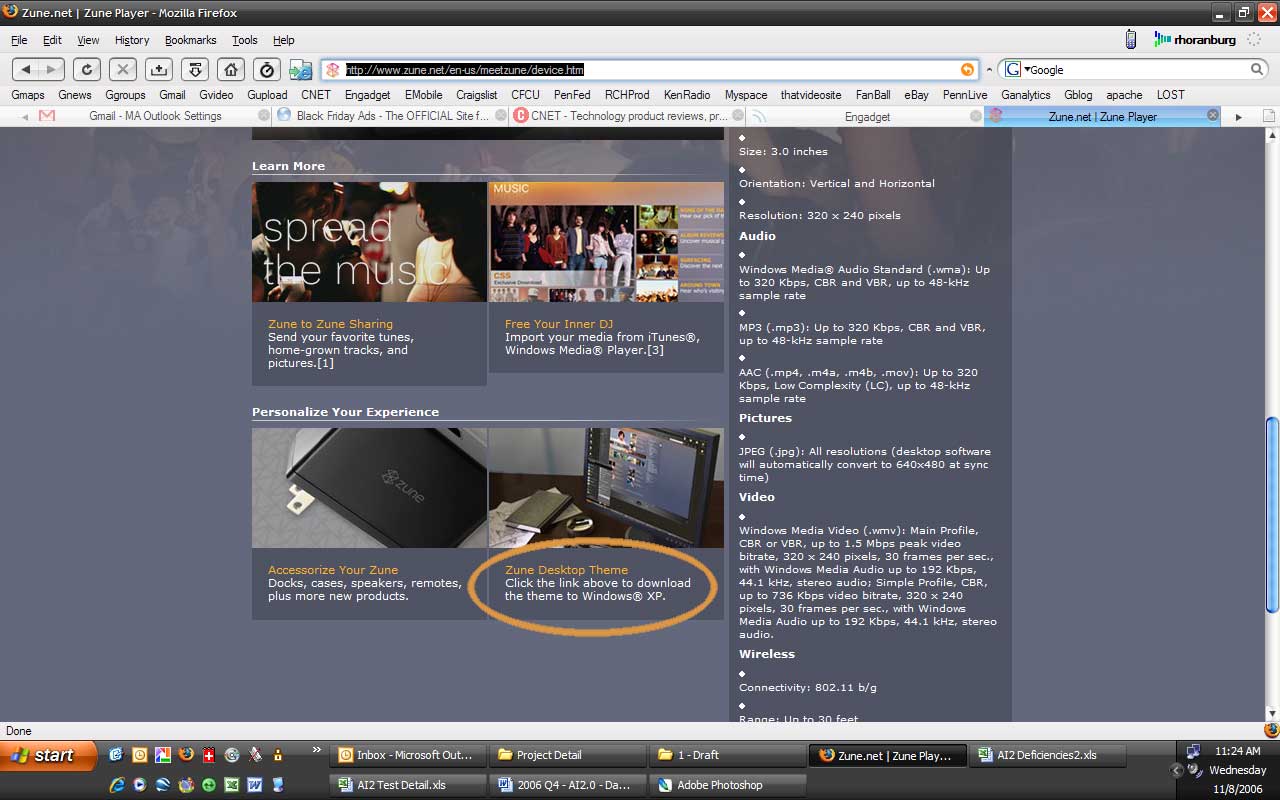Open downloads using the down-arrow toolbar icon

[x=194, y=69]
